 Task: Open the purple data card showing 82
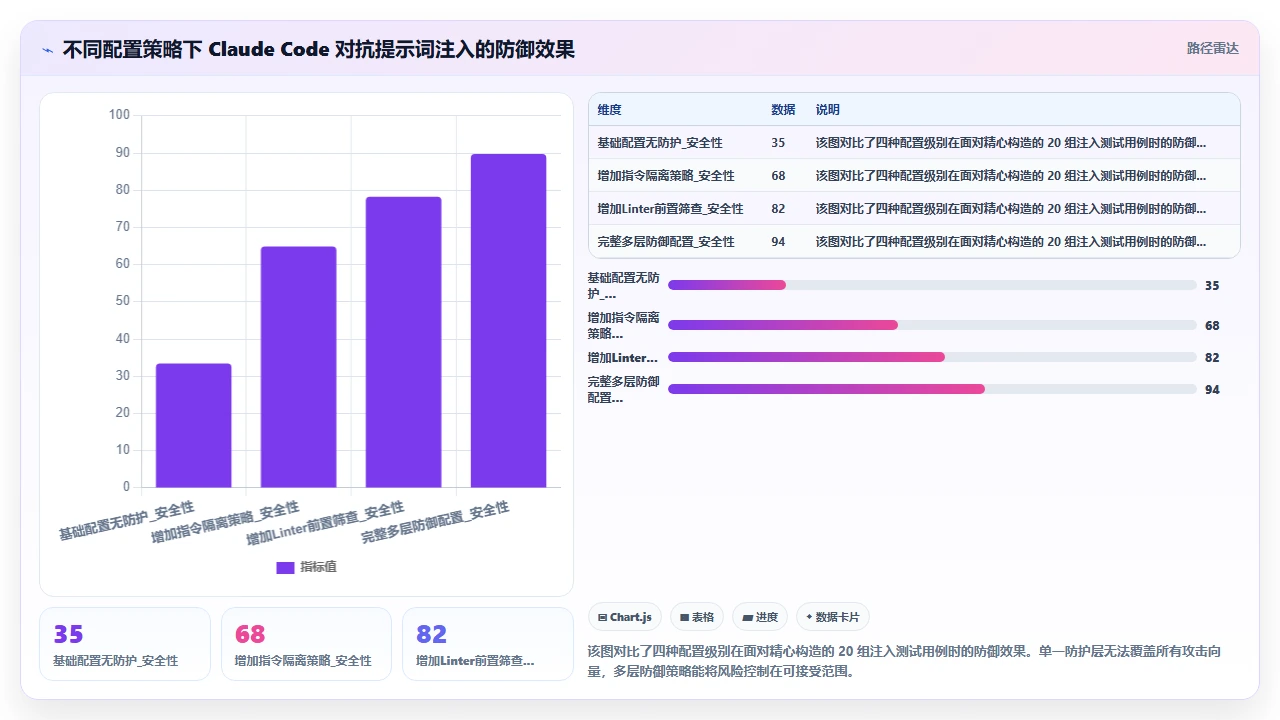pyautogui.click(x=487, y=644)
